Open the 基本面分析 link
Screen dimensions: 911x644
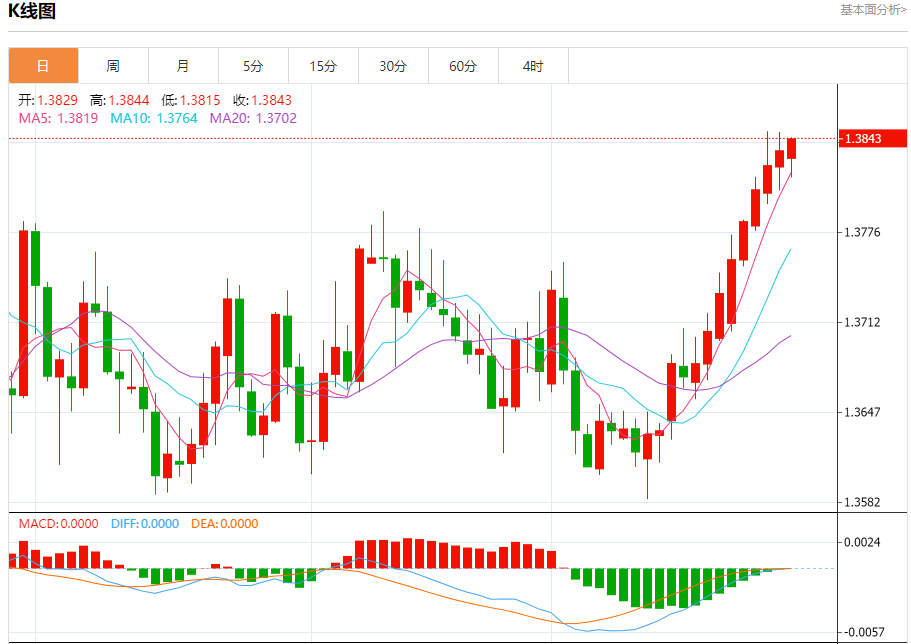click(873, 10)
